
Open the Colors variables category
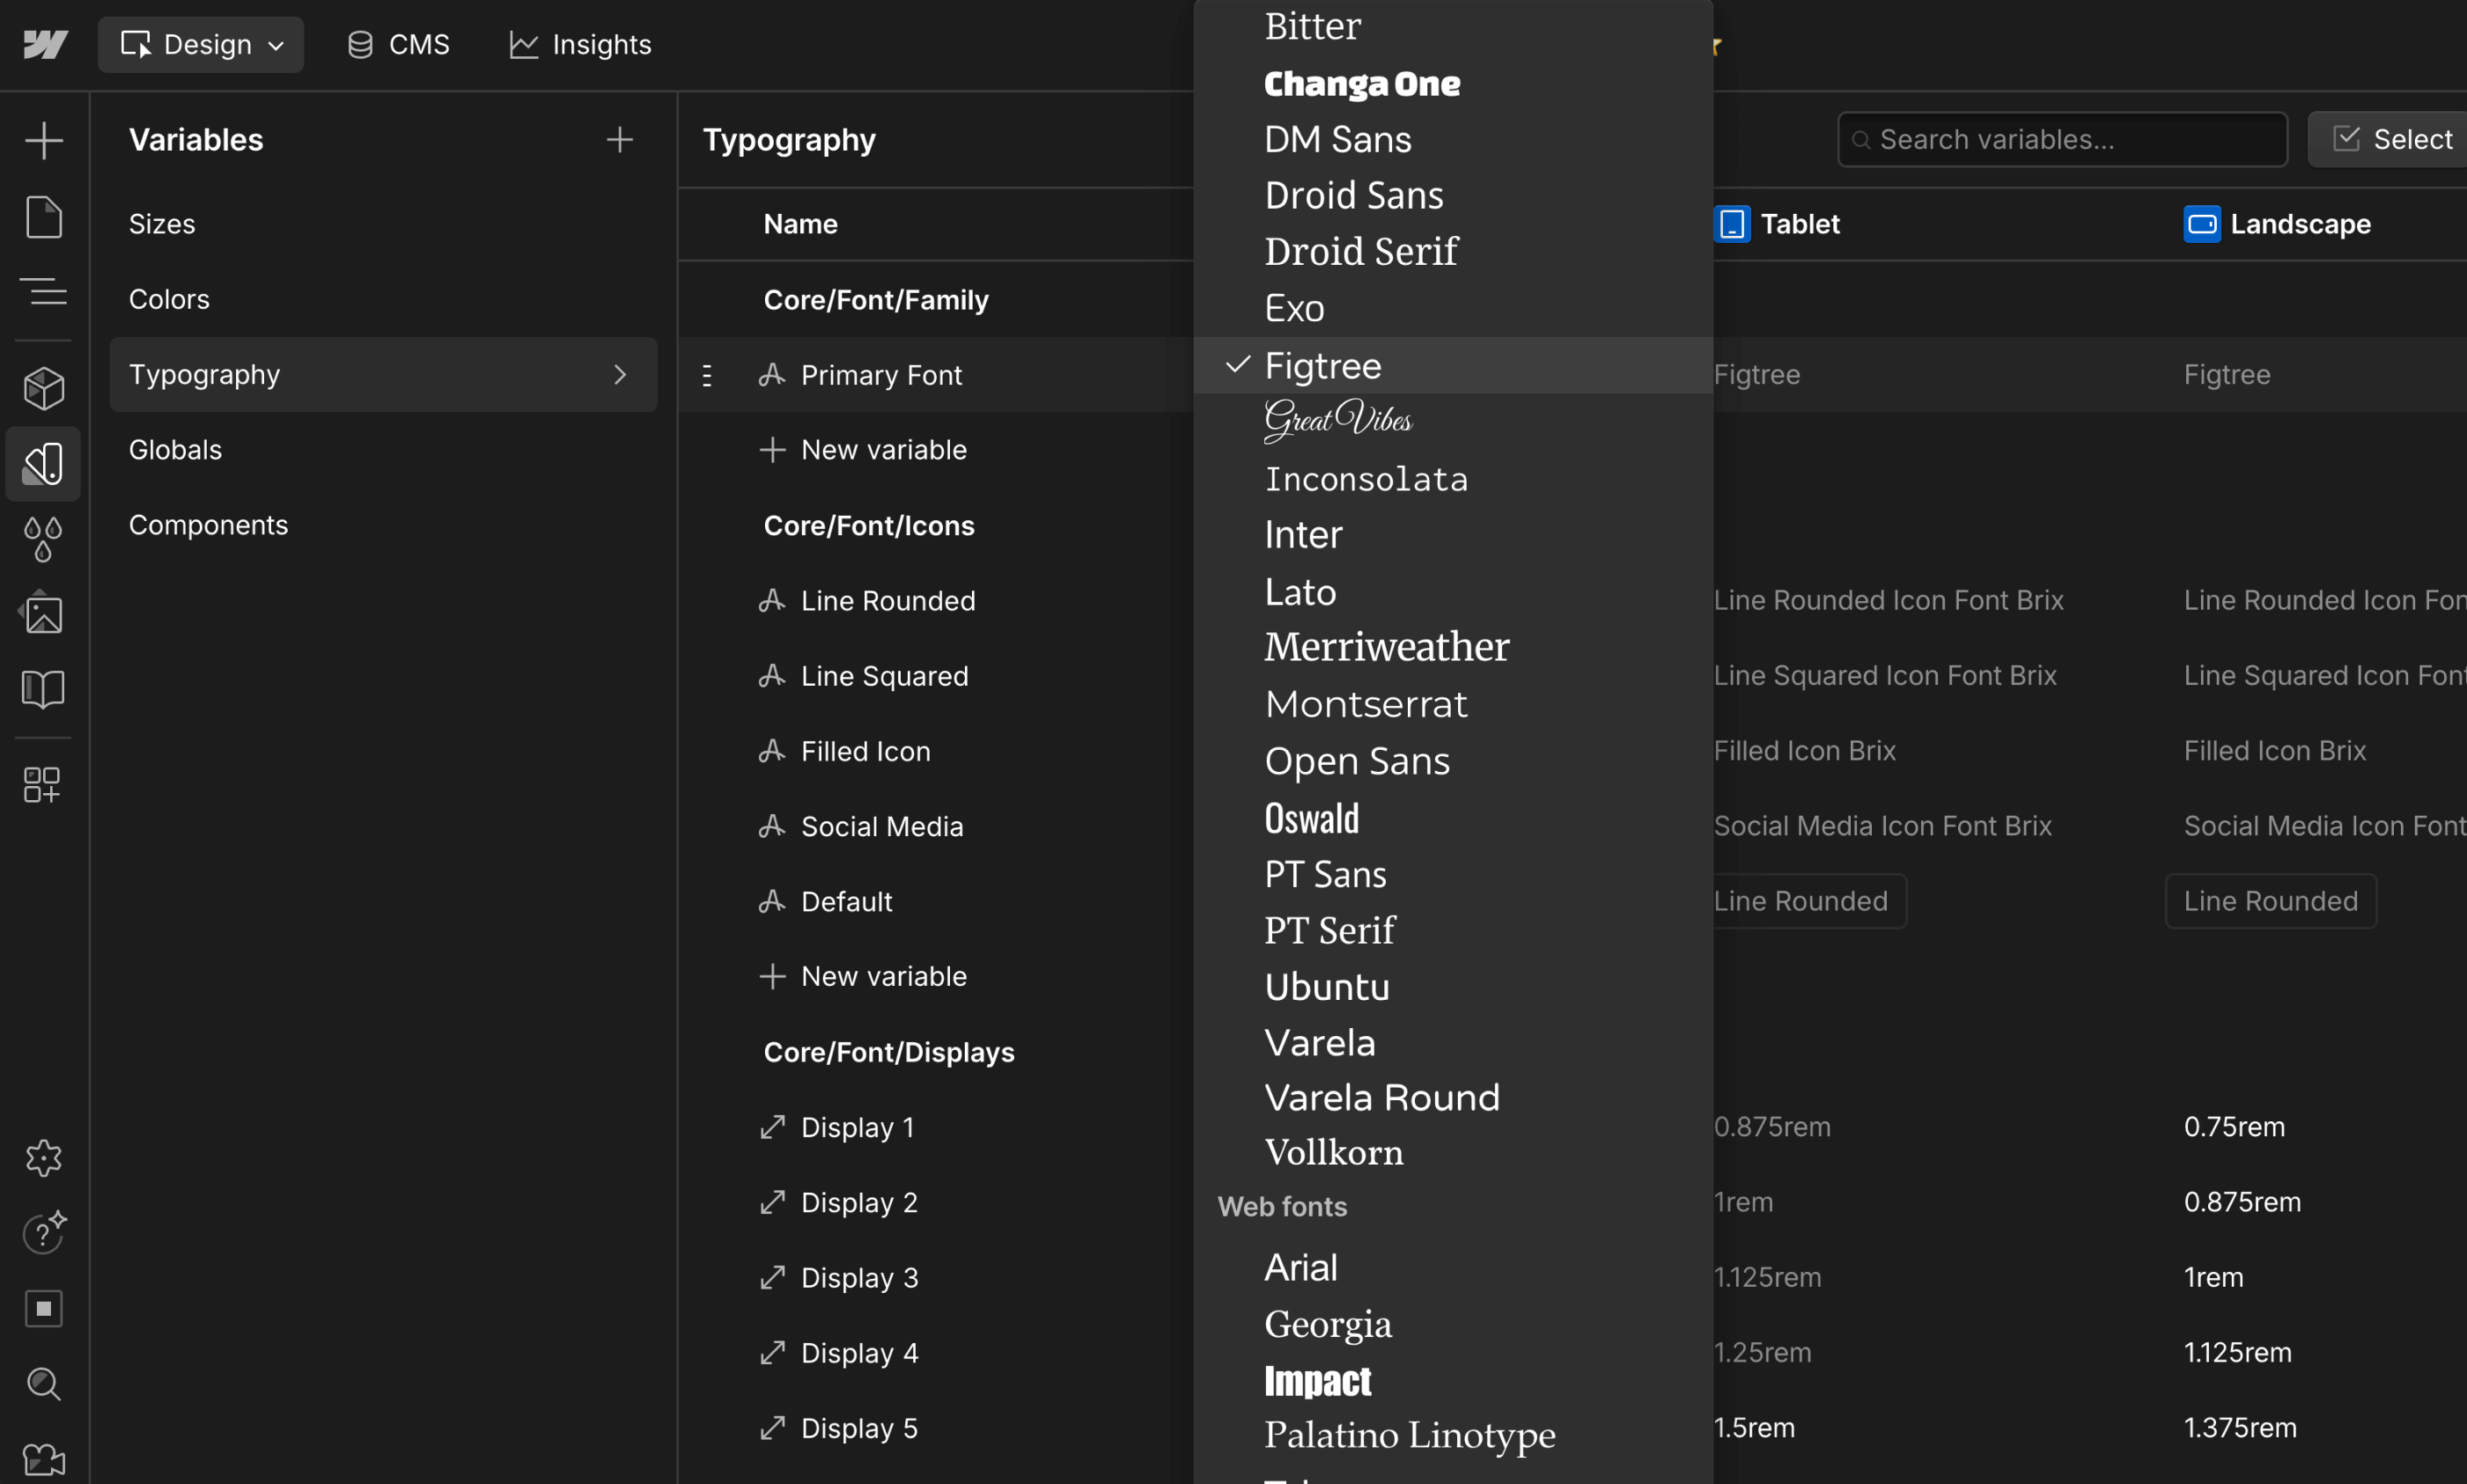pos(168,298)
